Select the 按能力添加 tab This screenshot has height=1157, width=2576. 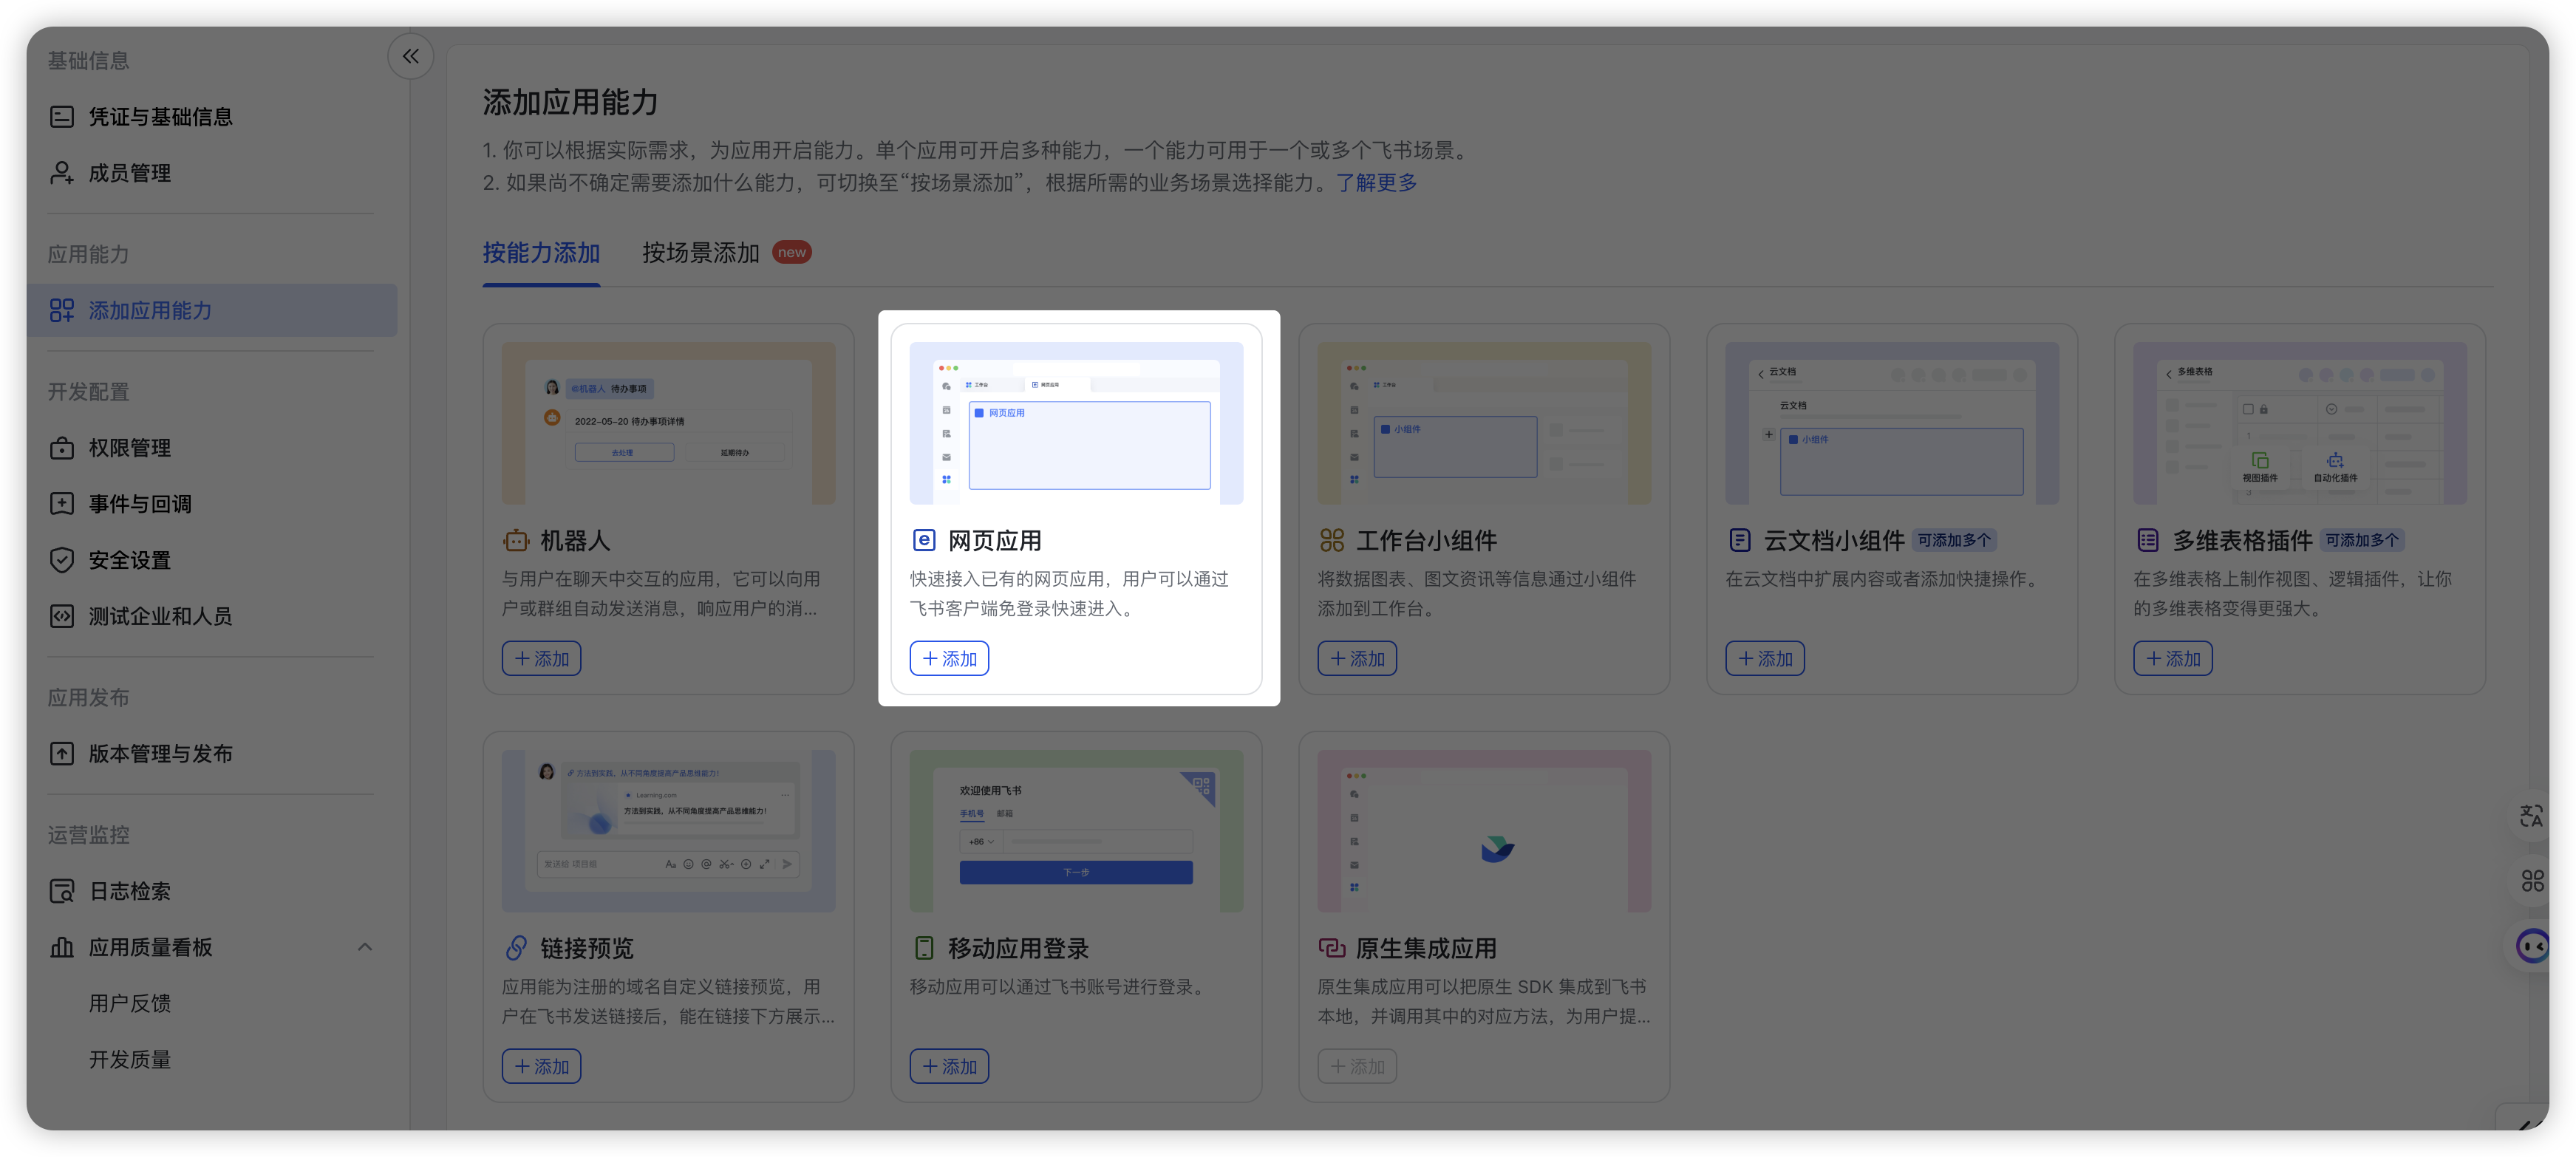[541, 253]
